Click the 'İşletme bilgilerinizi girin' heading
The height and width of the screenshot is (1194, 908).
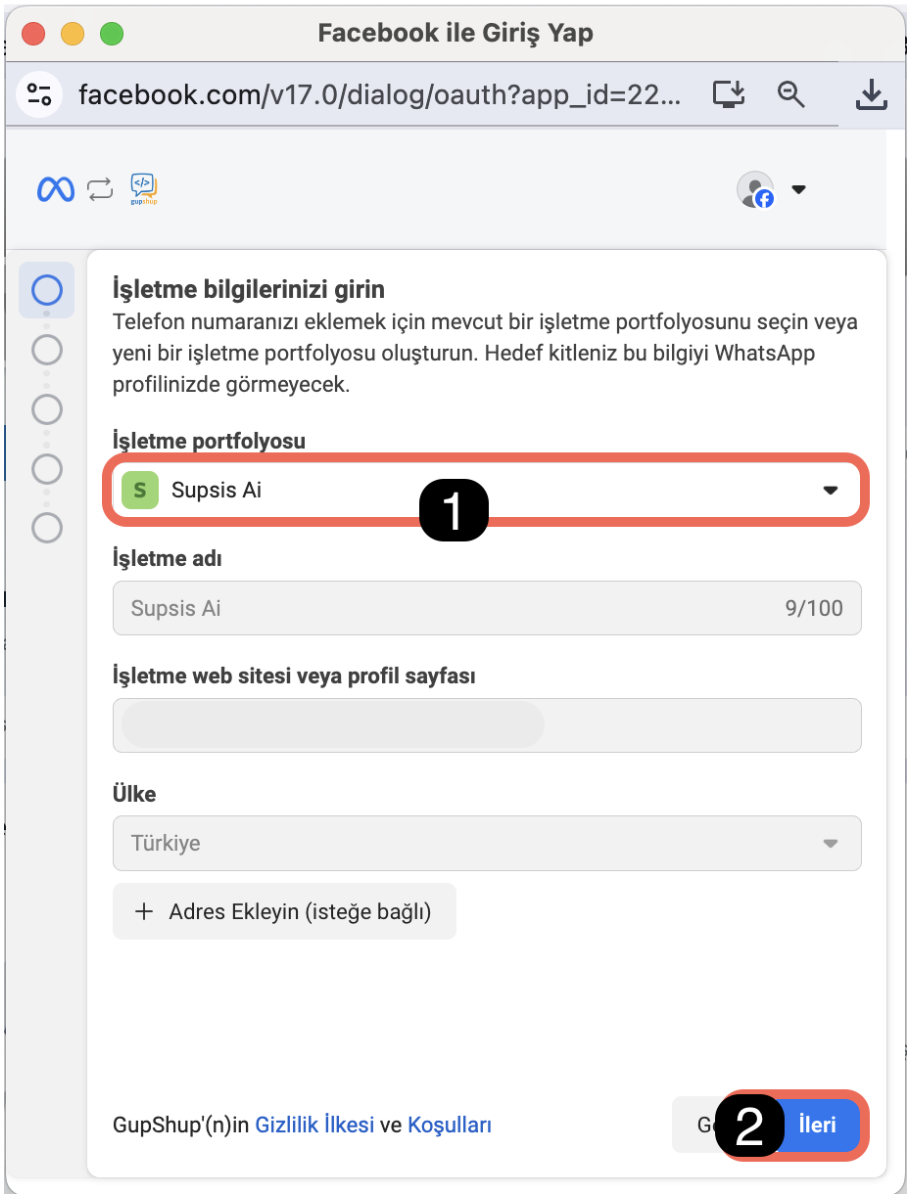coord(248,289)
